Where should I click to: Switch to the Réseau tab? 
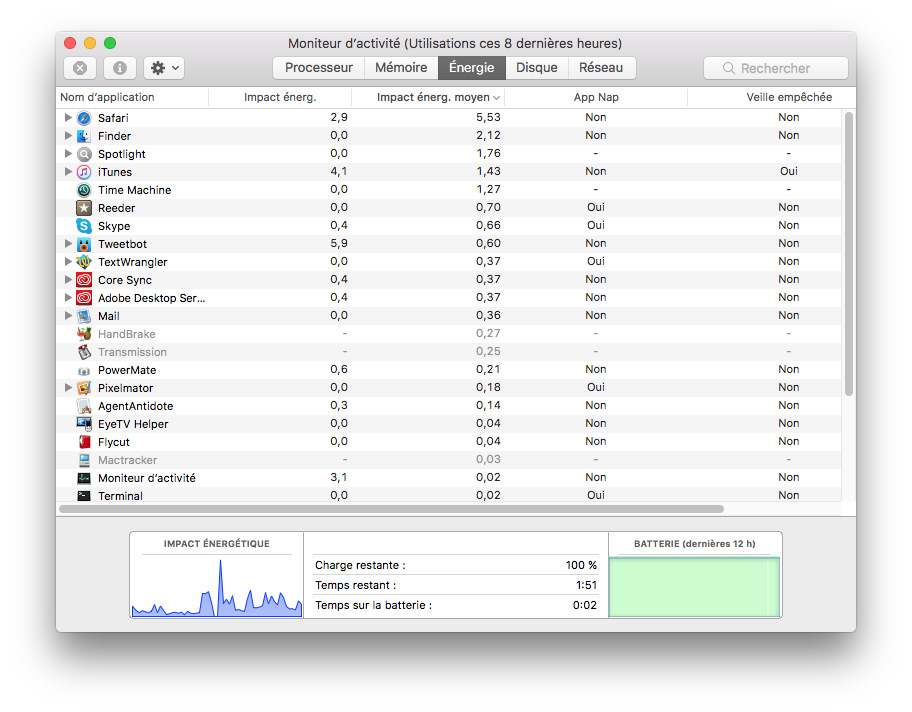tap(601, 67)
